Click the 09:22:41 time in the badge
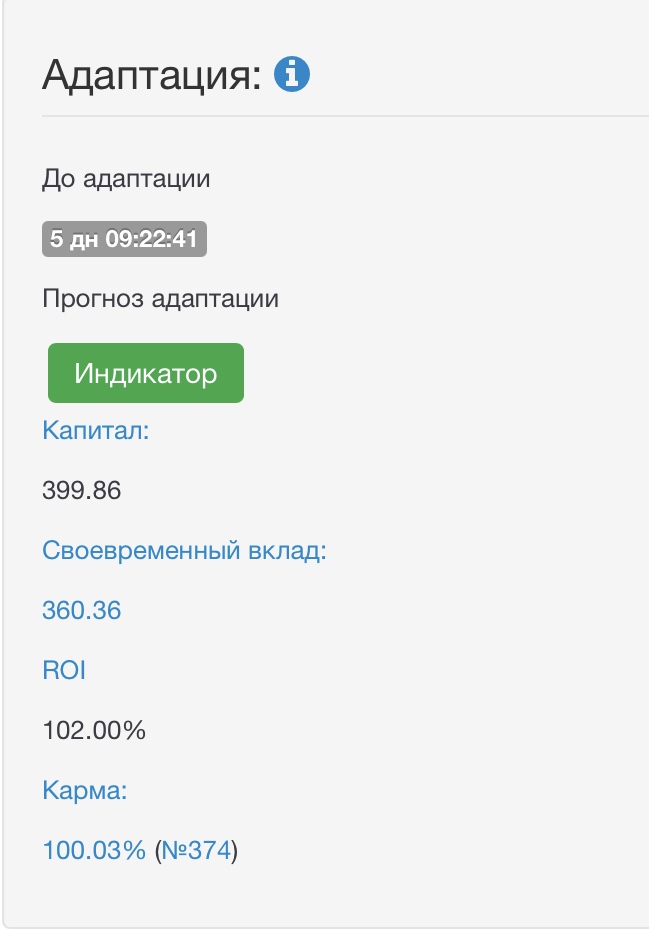This screenshot has height=929, width=649. point(151,239)
